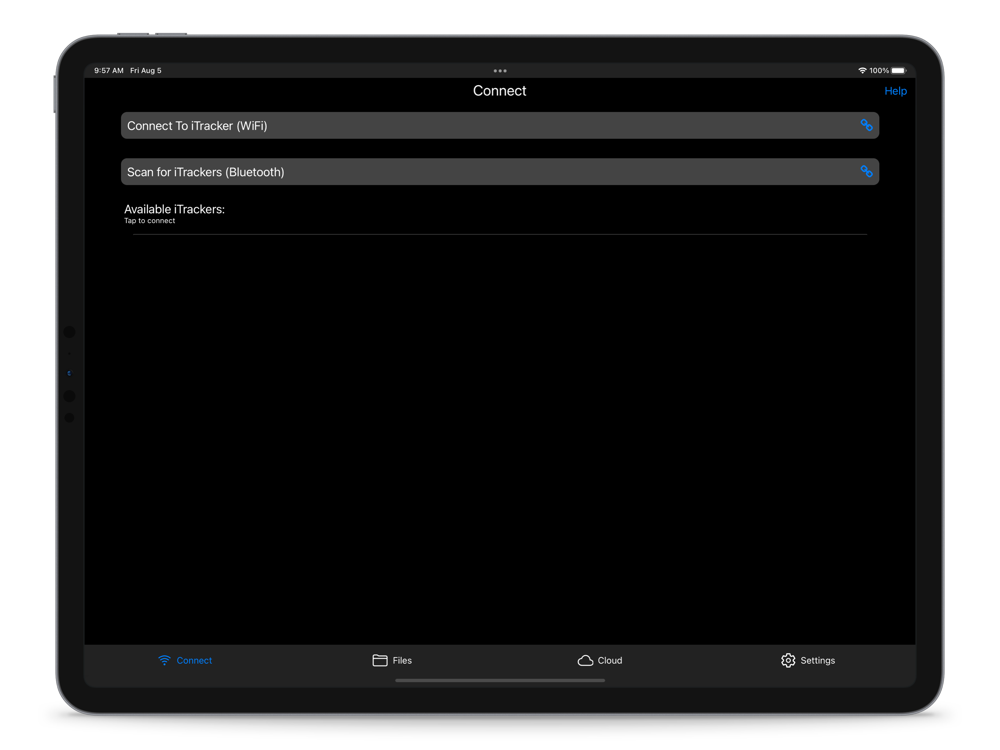Click the 9:57 AM time display
The image size is (1000, 750).
(x=109, y=70)
